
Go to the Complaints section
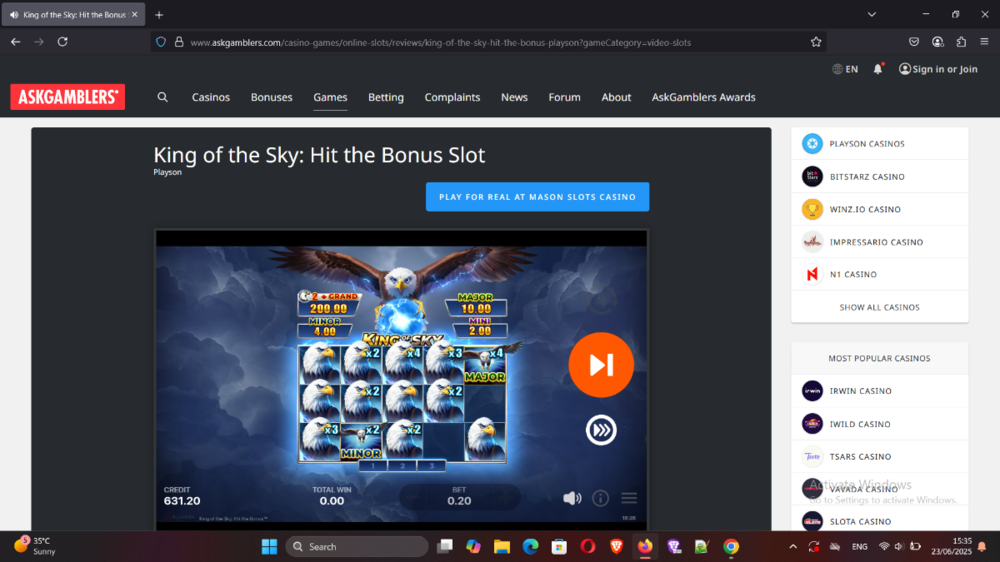pos(452,97)
